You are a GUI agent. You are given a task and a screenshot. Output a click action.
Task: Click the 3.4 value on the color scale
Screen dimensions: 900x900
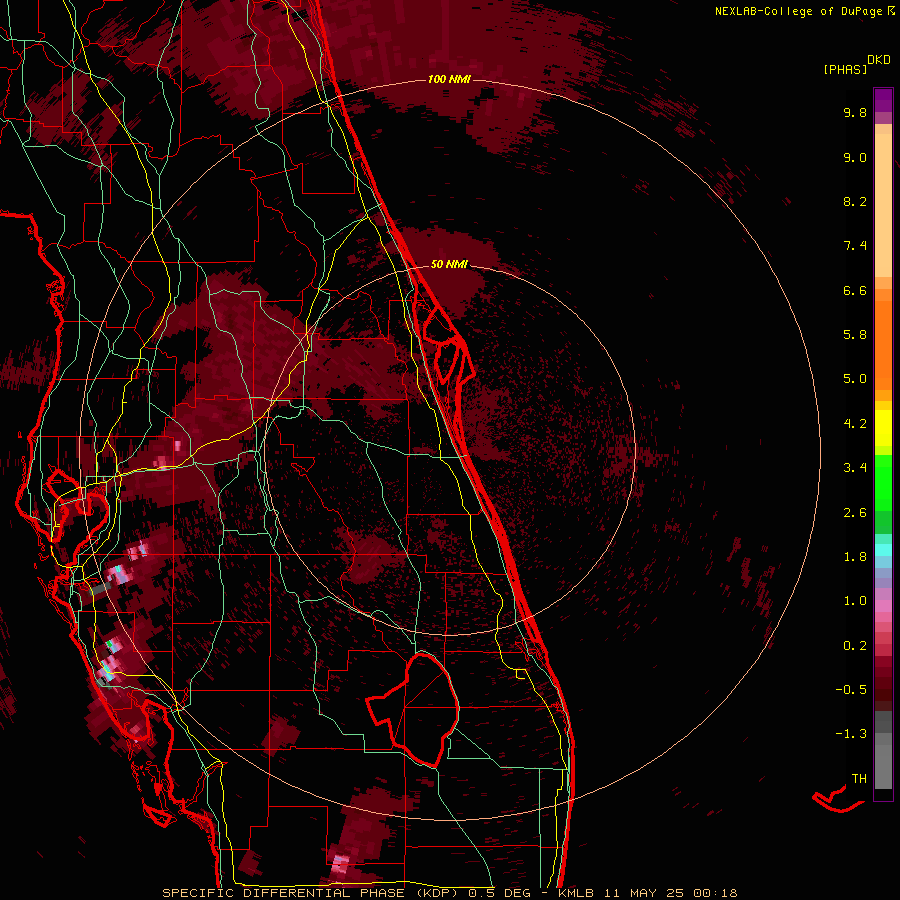coord(855,468)
